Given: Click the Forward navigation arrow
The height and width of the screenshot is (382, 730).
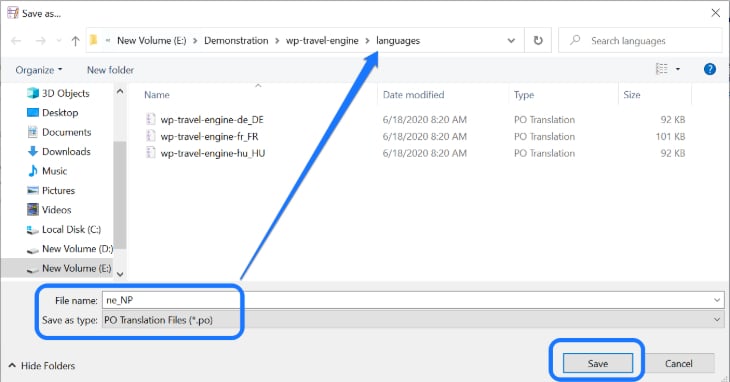Looking at the screenshot, I should (41, 41).
